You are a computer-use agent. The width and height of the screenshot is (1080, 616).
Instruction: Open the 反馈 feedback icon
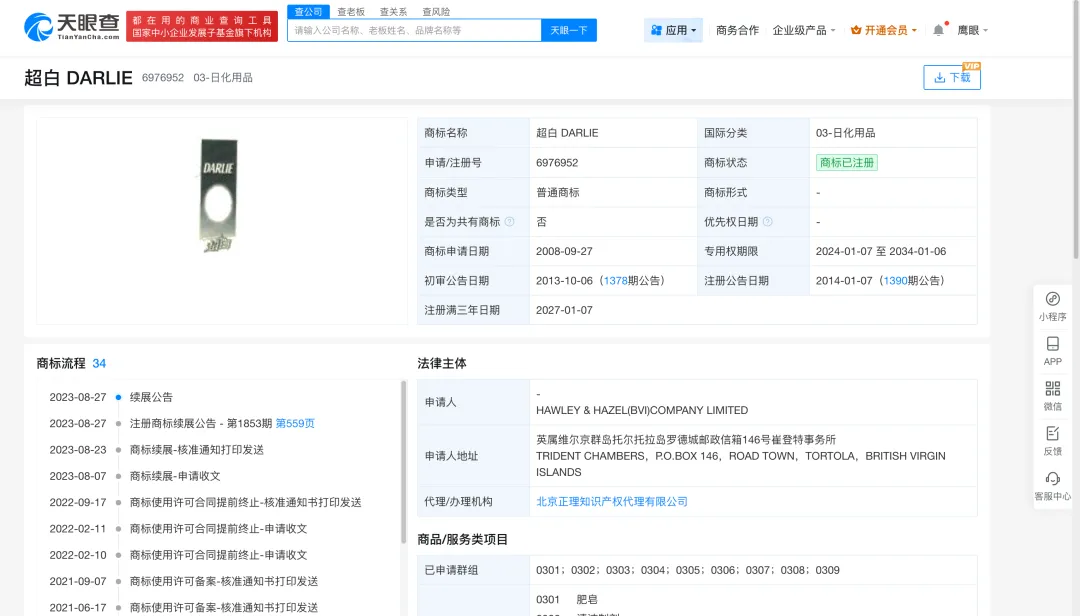pos(1052,434)
